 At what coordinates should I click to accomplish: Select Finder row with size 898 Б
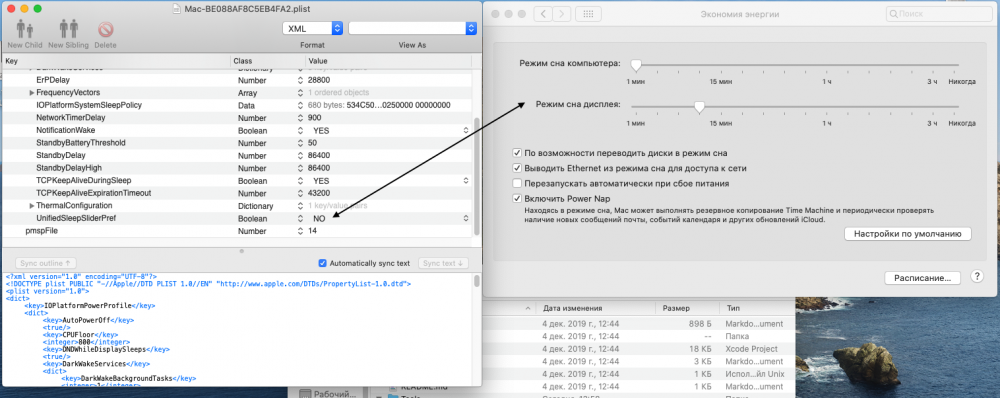[x=640, y=324]
